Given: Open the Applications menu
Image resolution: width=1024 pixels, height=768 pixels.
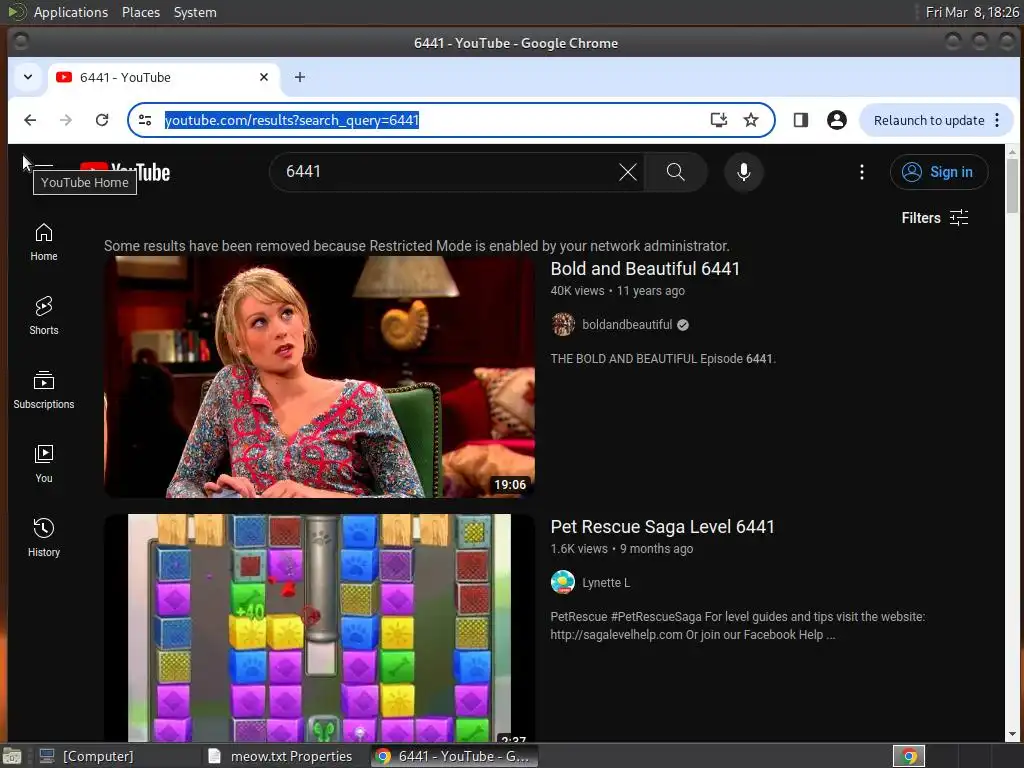Looking at the screenshot, I should (71, 12).
